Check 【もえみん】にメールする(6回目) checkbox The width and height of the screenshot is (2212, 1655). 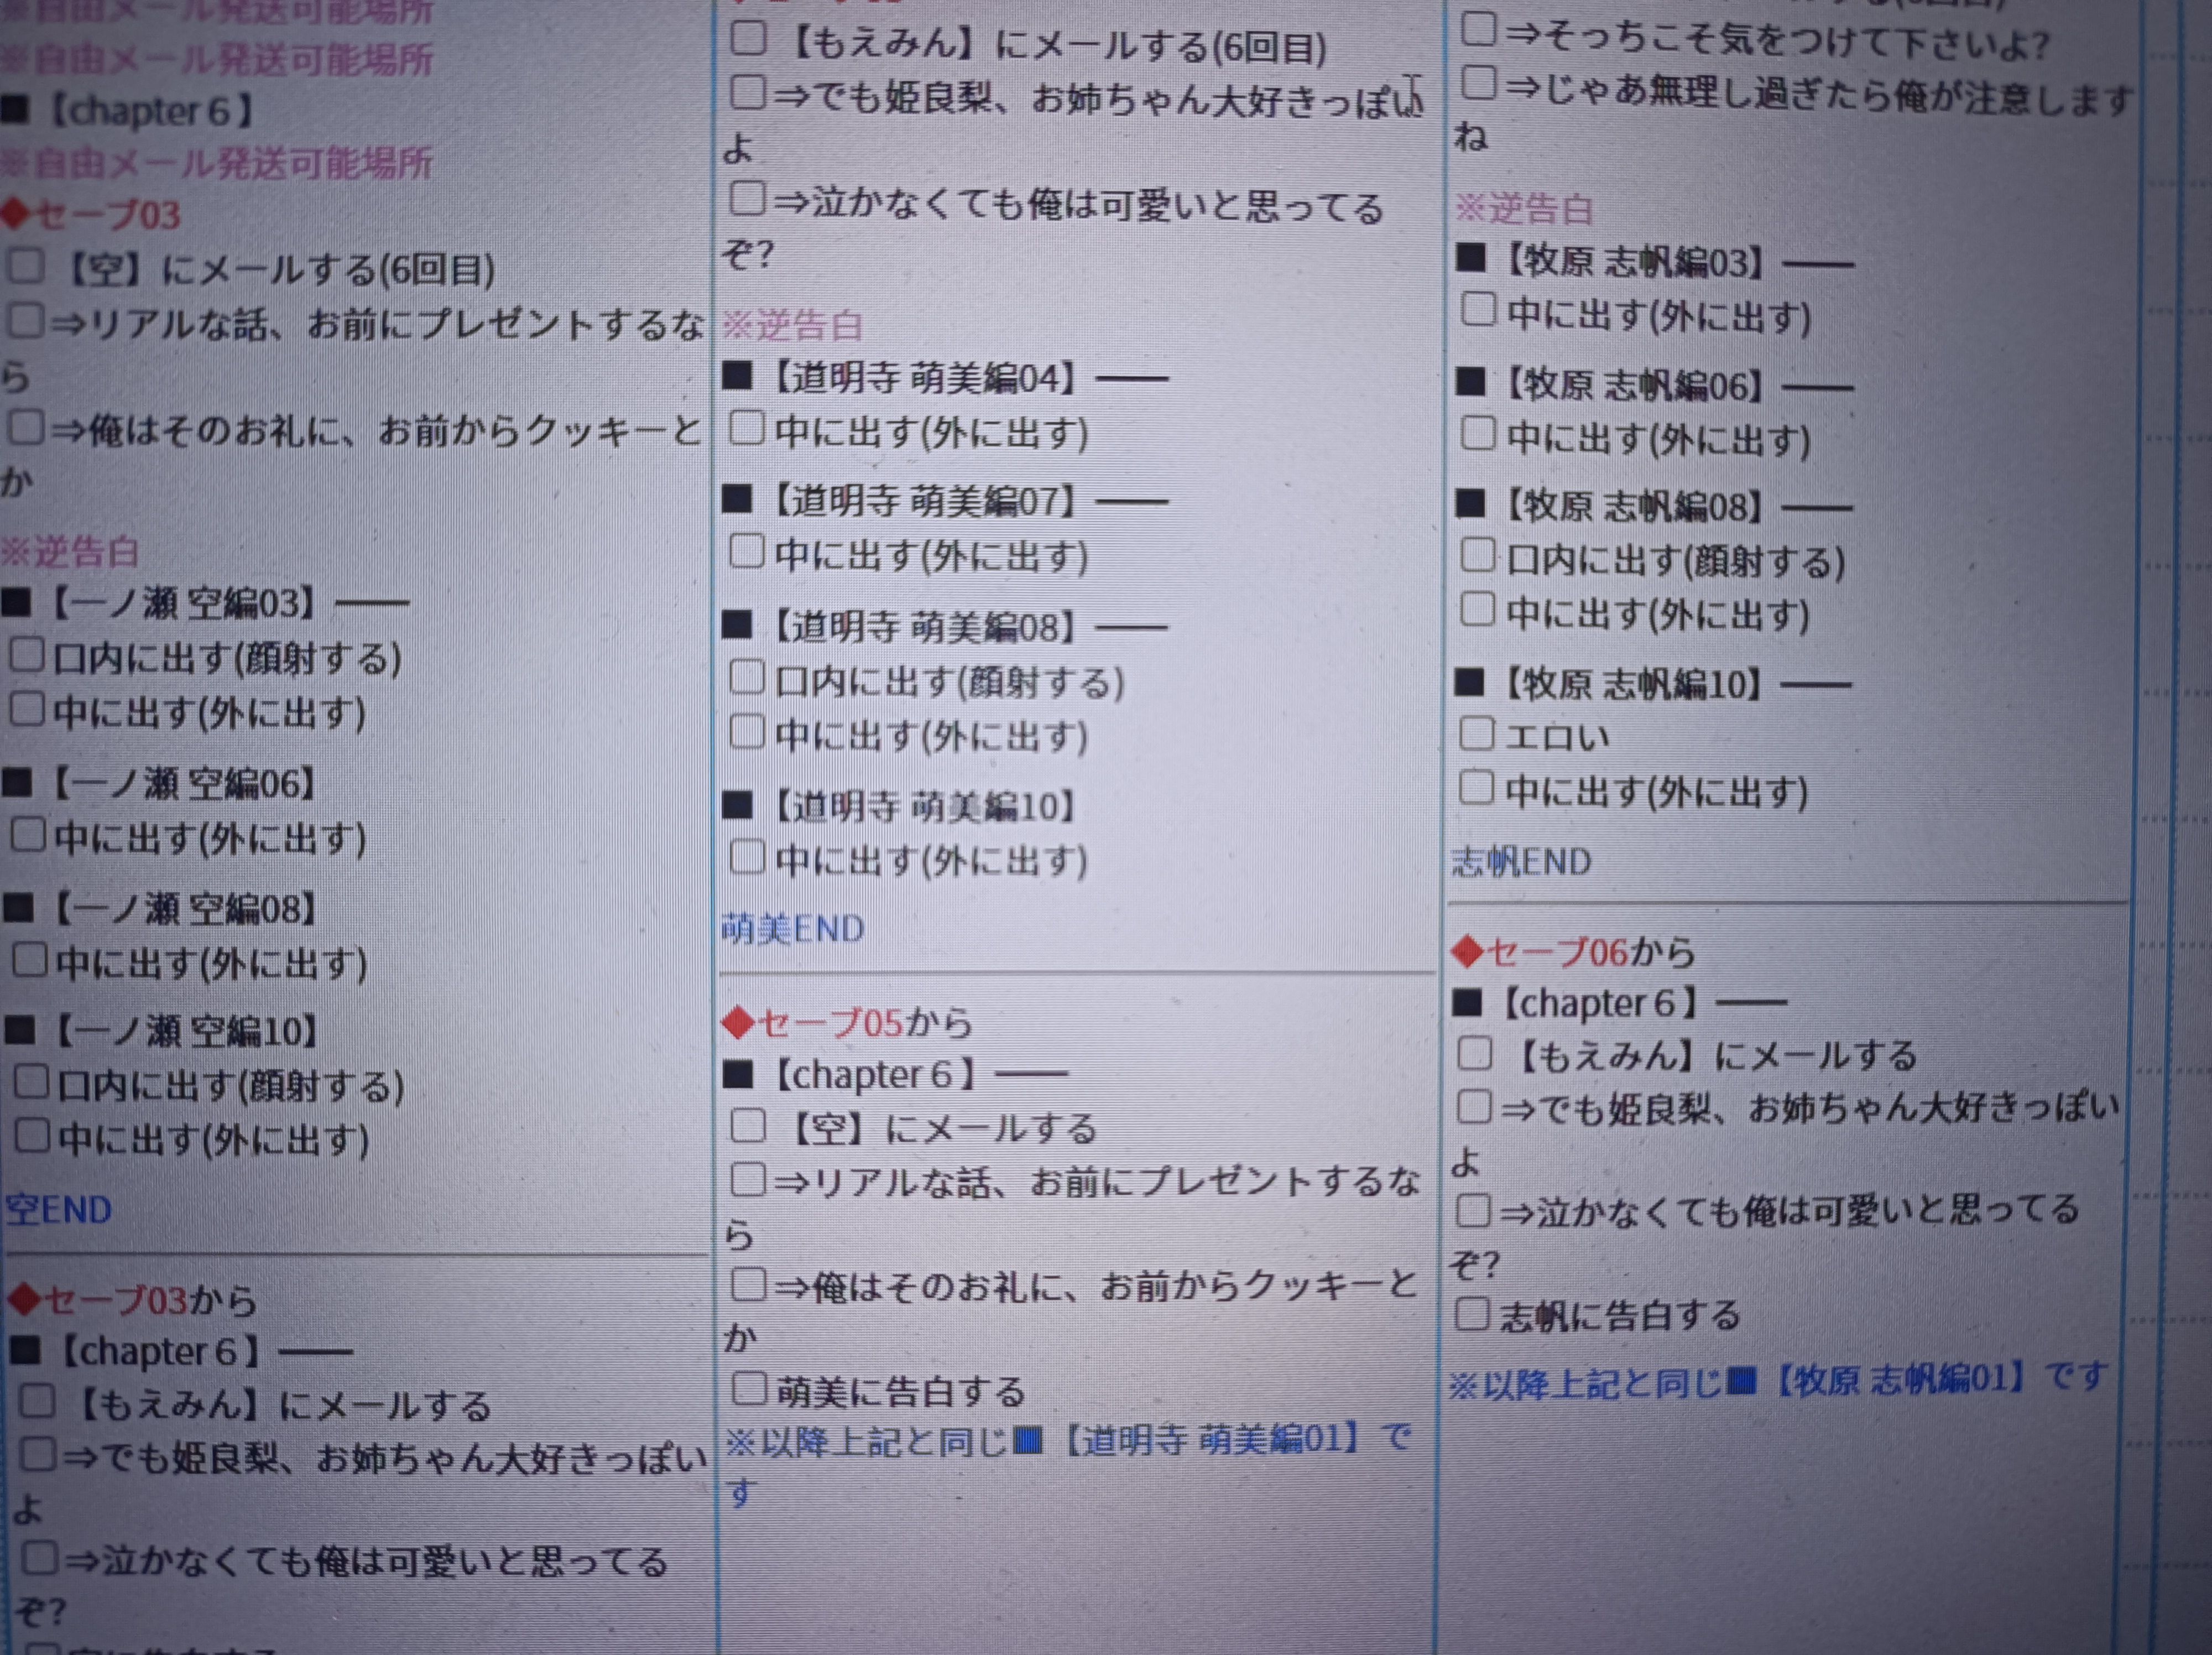pos(749,39)
